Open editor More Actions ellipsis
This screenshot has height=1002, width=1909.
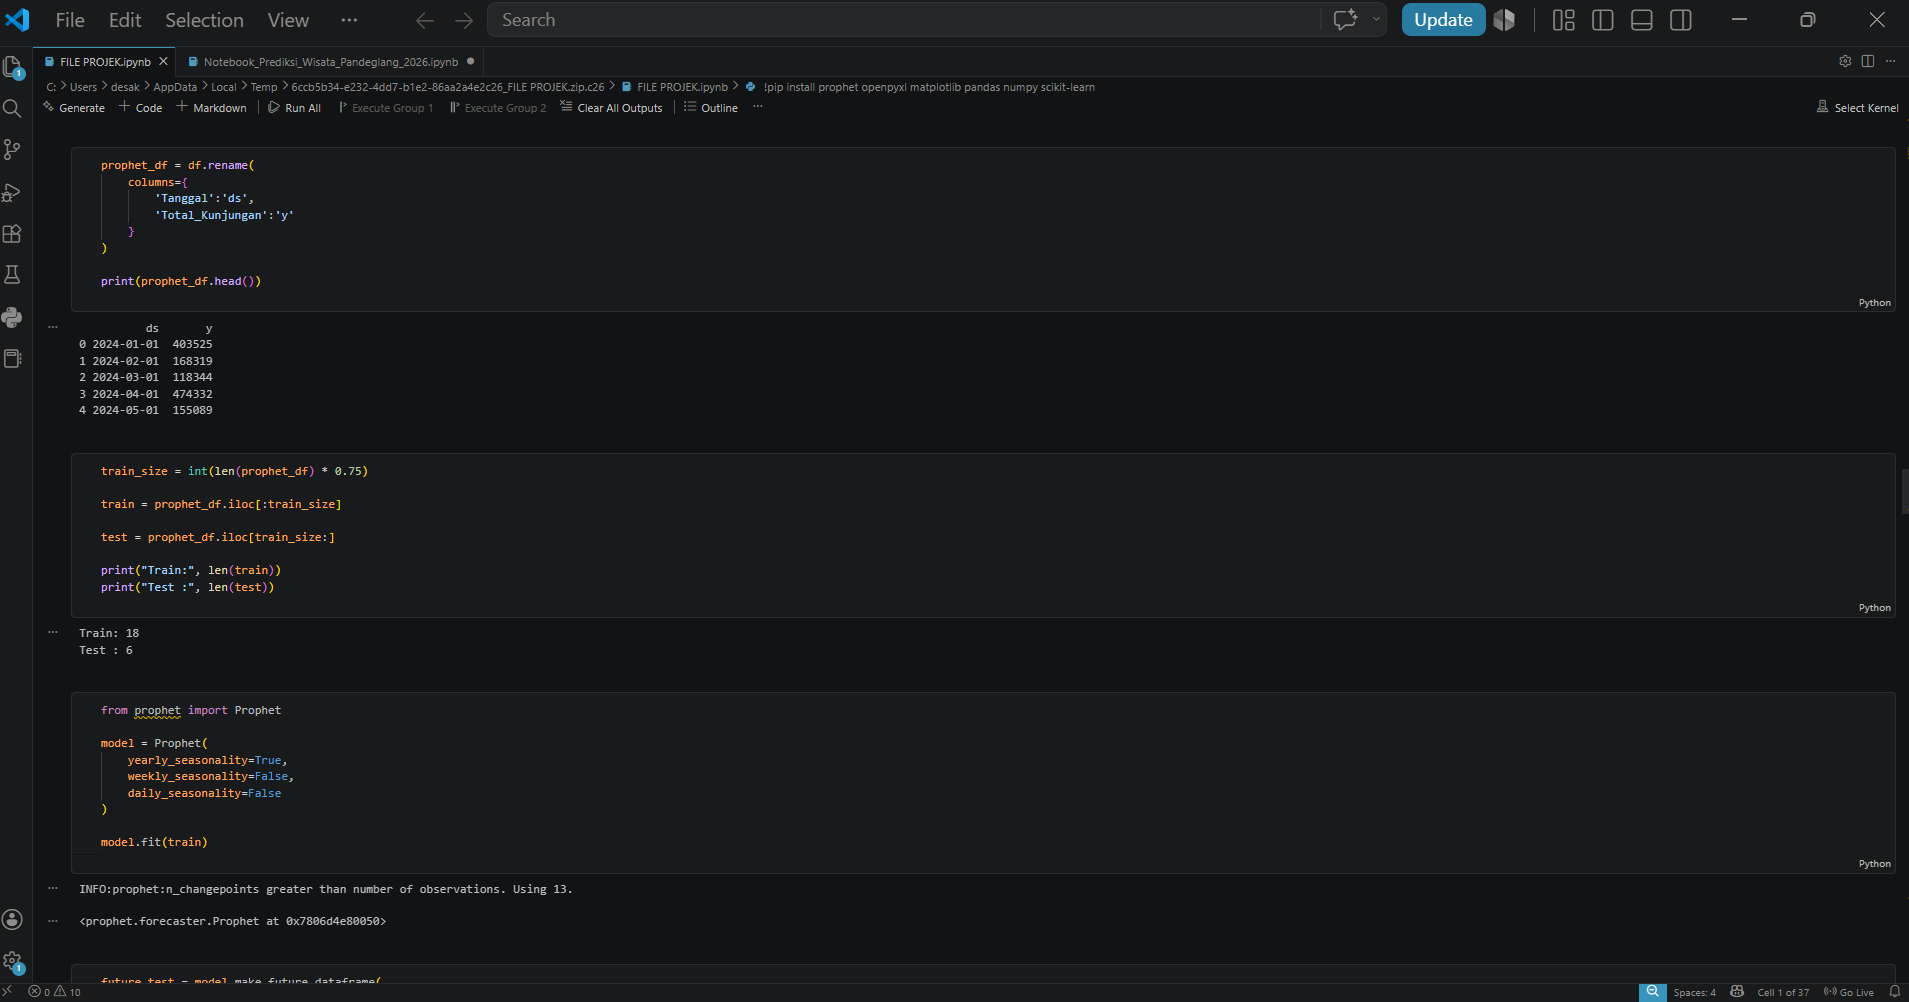(1890, 61)
